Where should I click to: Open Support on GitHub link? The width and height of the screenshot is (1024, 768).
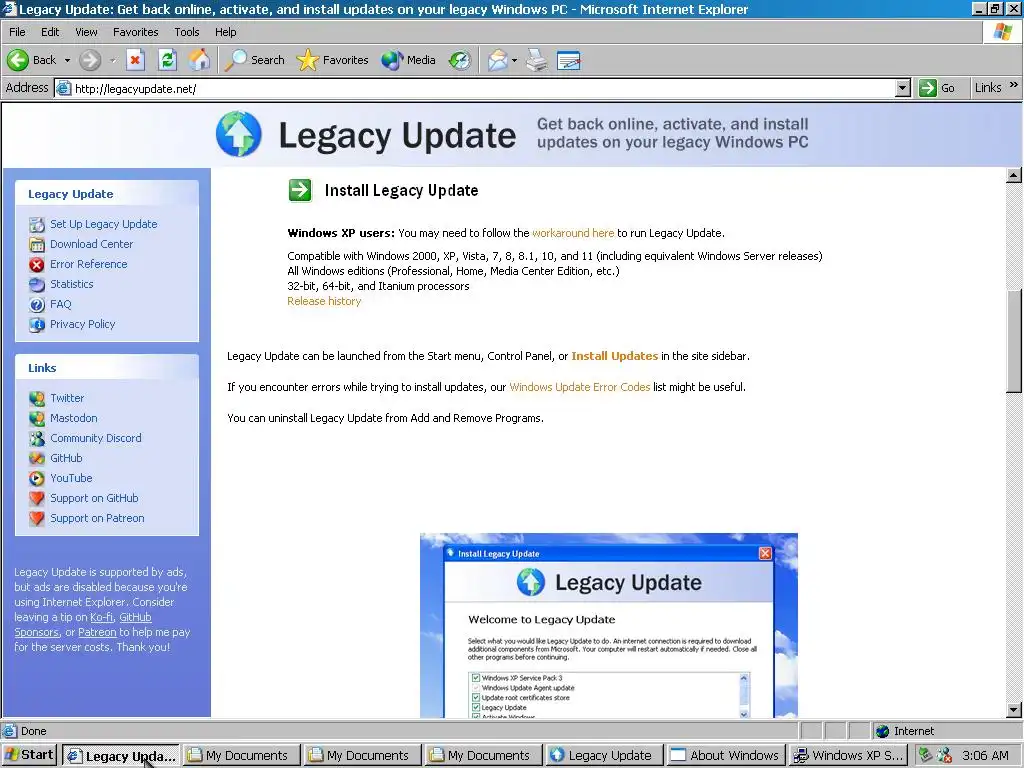pos(95,498)
